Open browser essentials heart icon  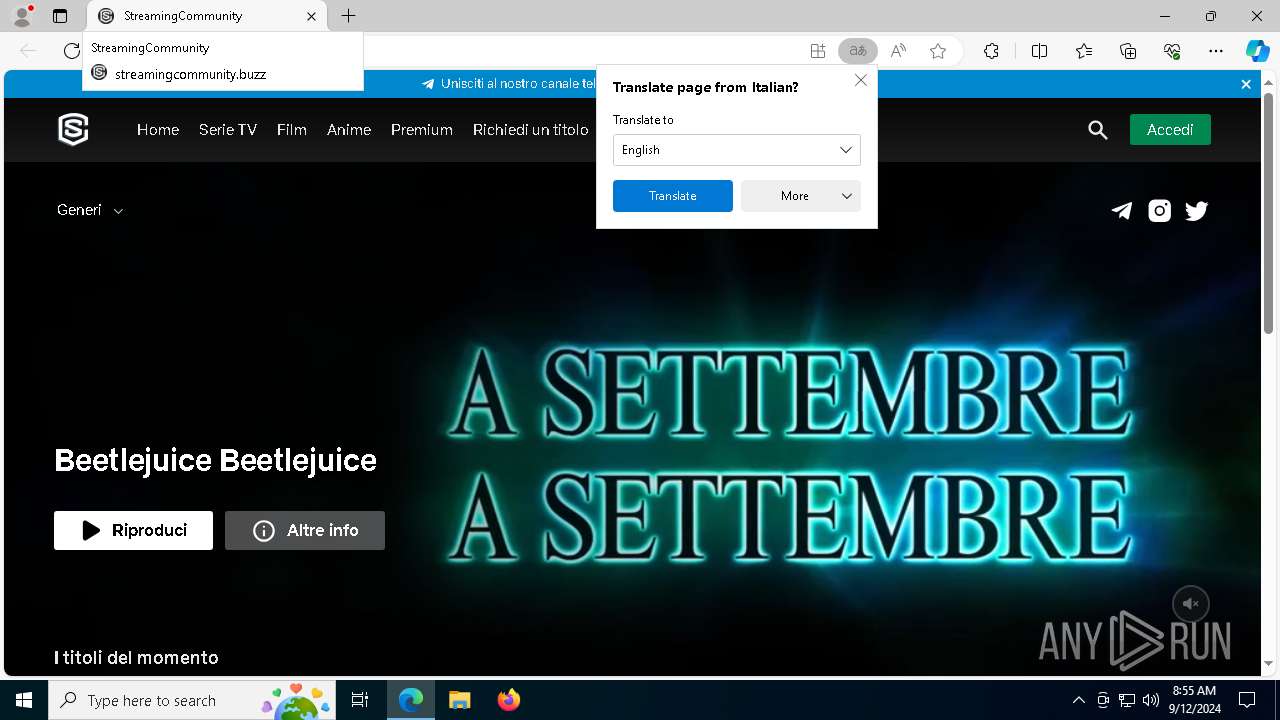coord(1172,51)
